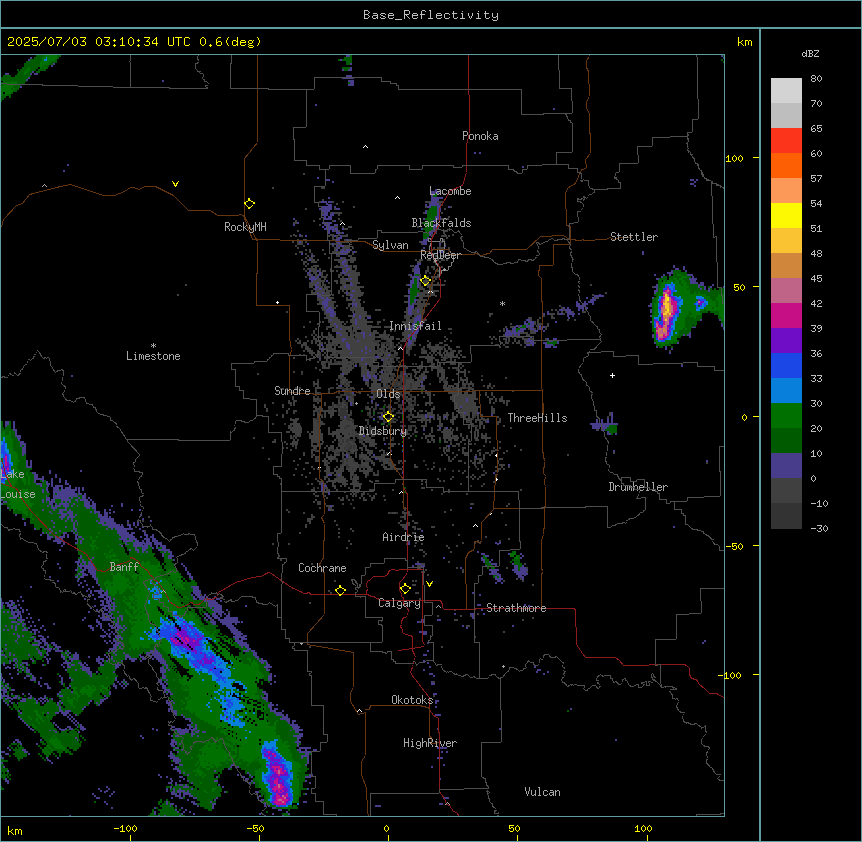Click the yellow marker above Calgary label

pyautogui.click(x=405, y=589)
